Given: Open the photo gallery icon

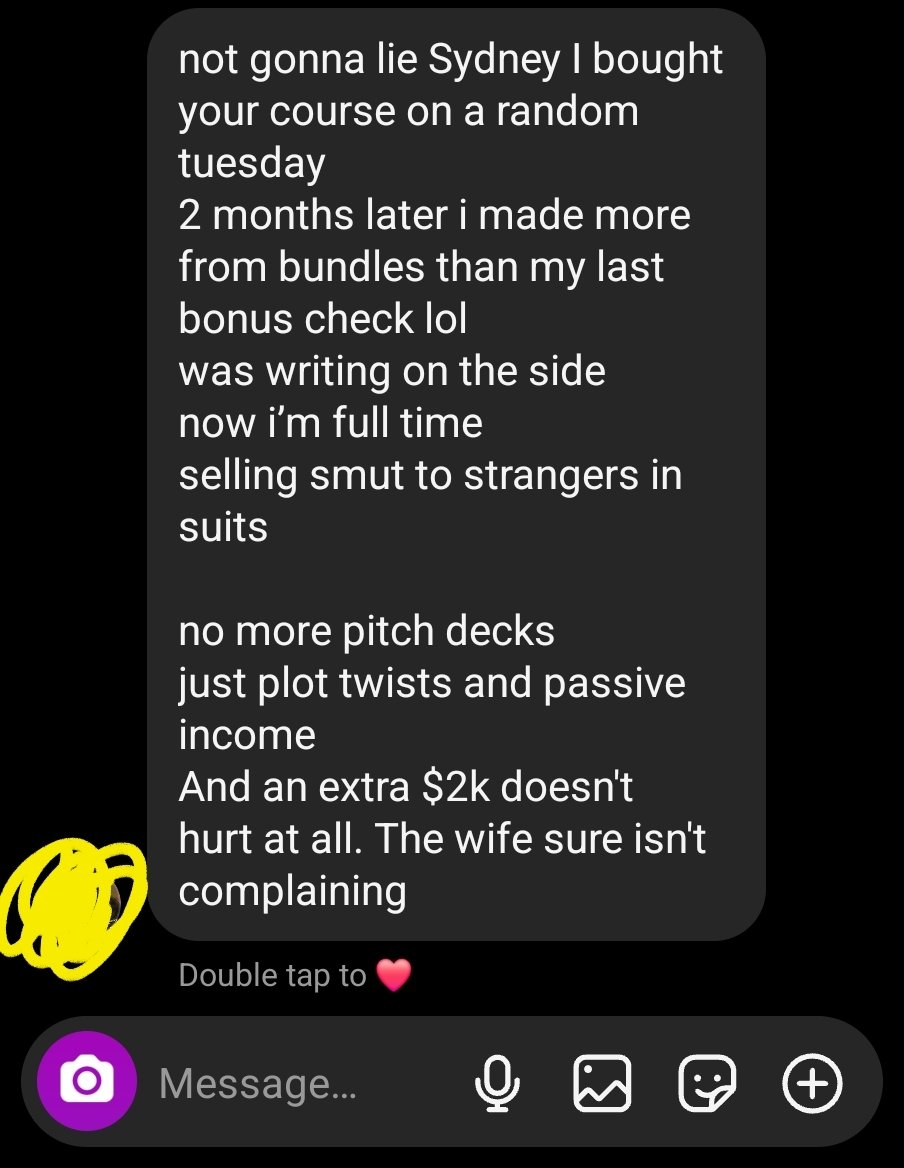Looking at the screenshot, I should tap(602, 1083).
